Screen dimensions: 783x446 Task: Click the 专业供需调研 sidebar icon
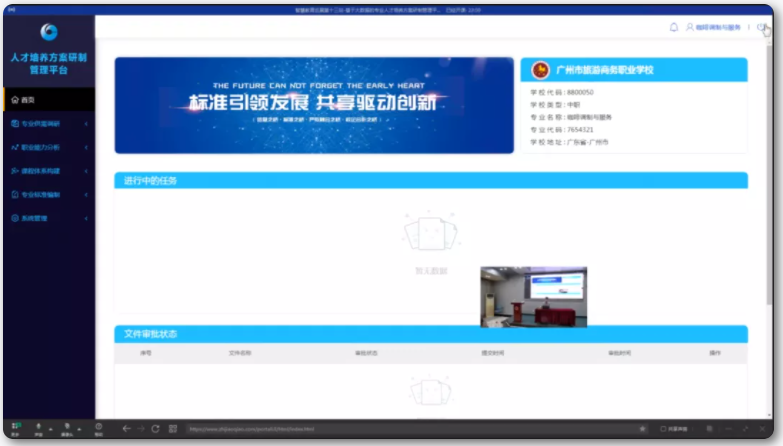[15, 123]
